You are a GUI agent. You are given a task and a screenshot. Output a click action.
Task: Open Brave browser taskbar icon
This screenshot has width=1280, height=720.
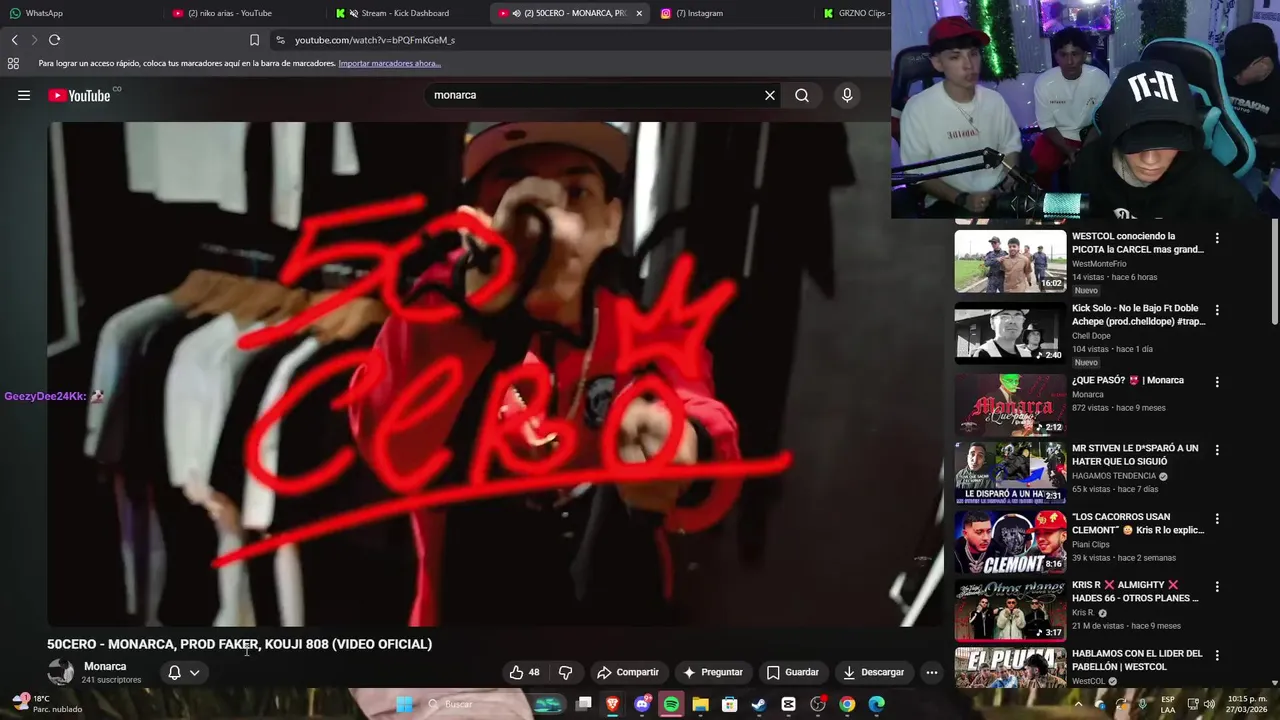613,704
